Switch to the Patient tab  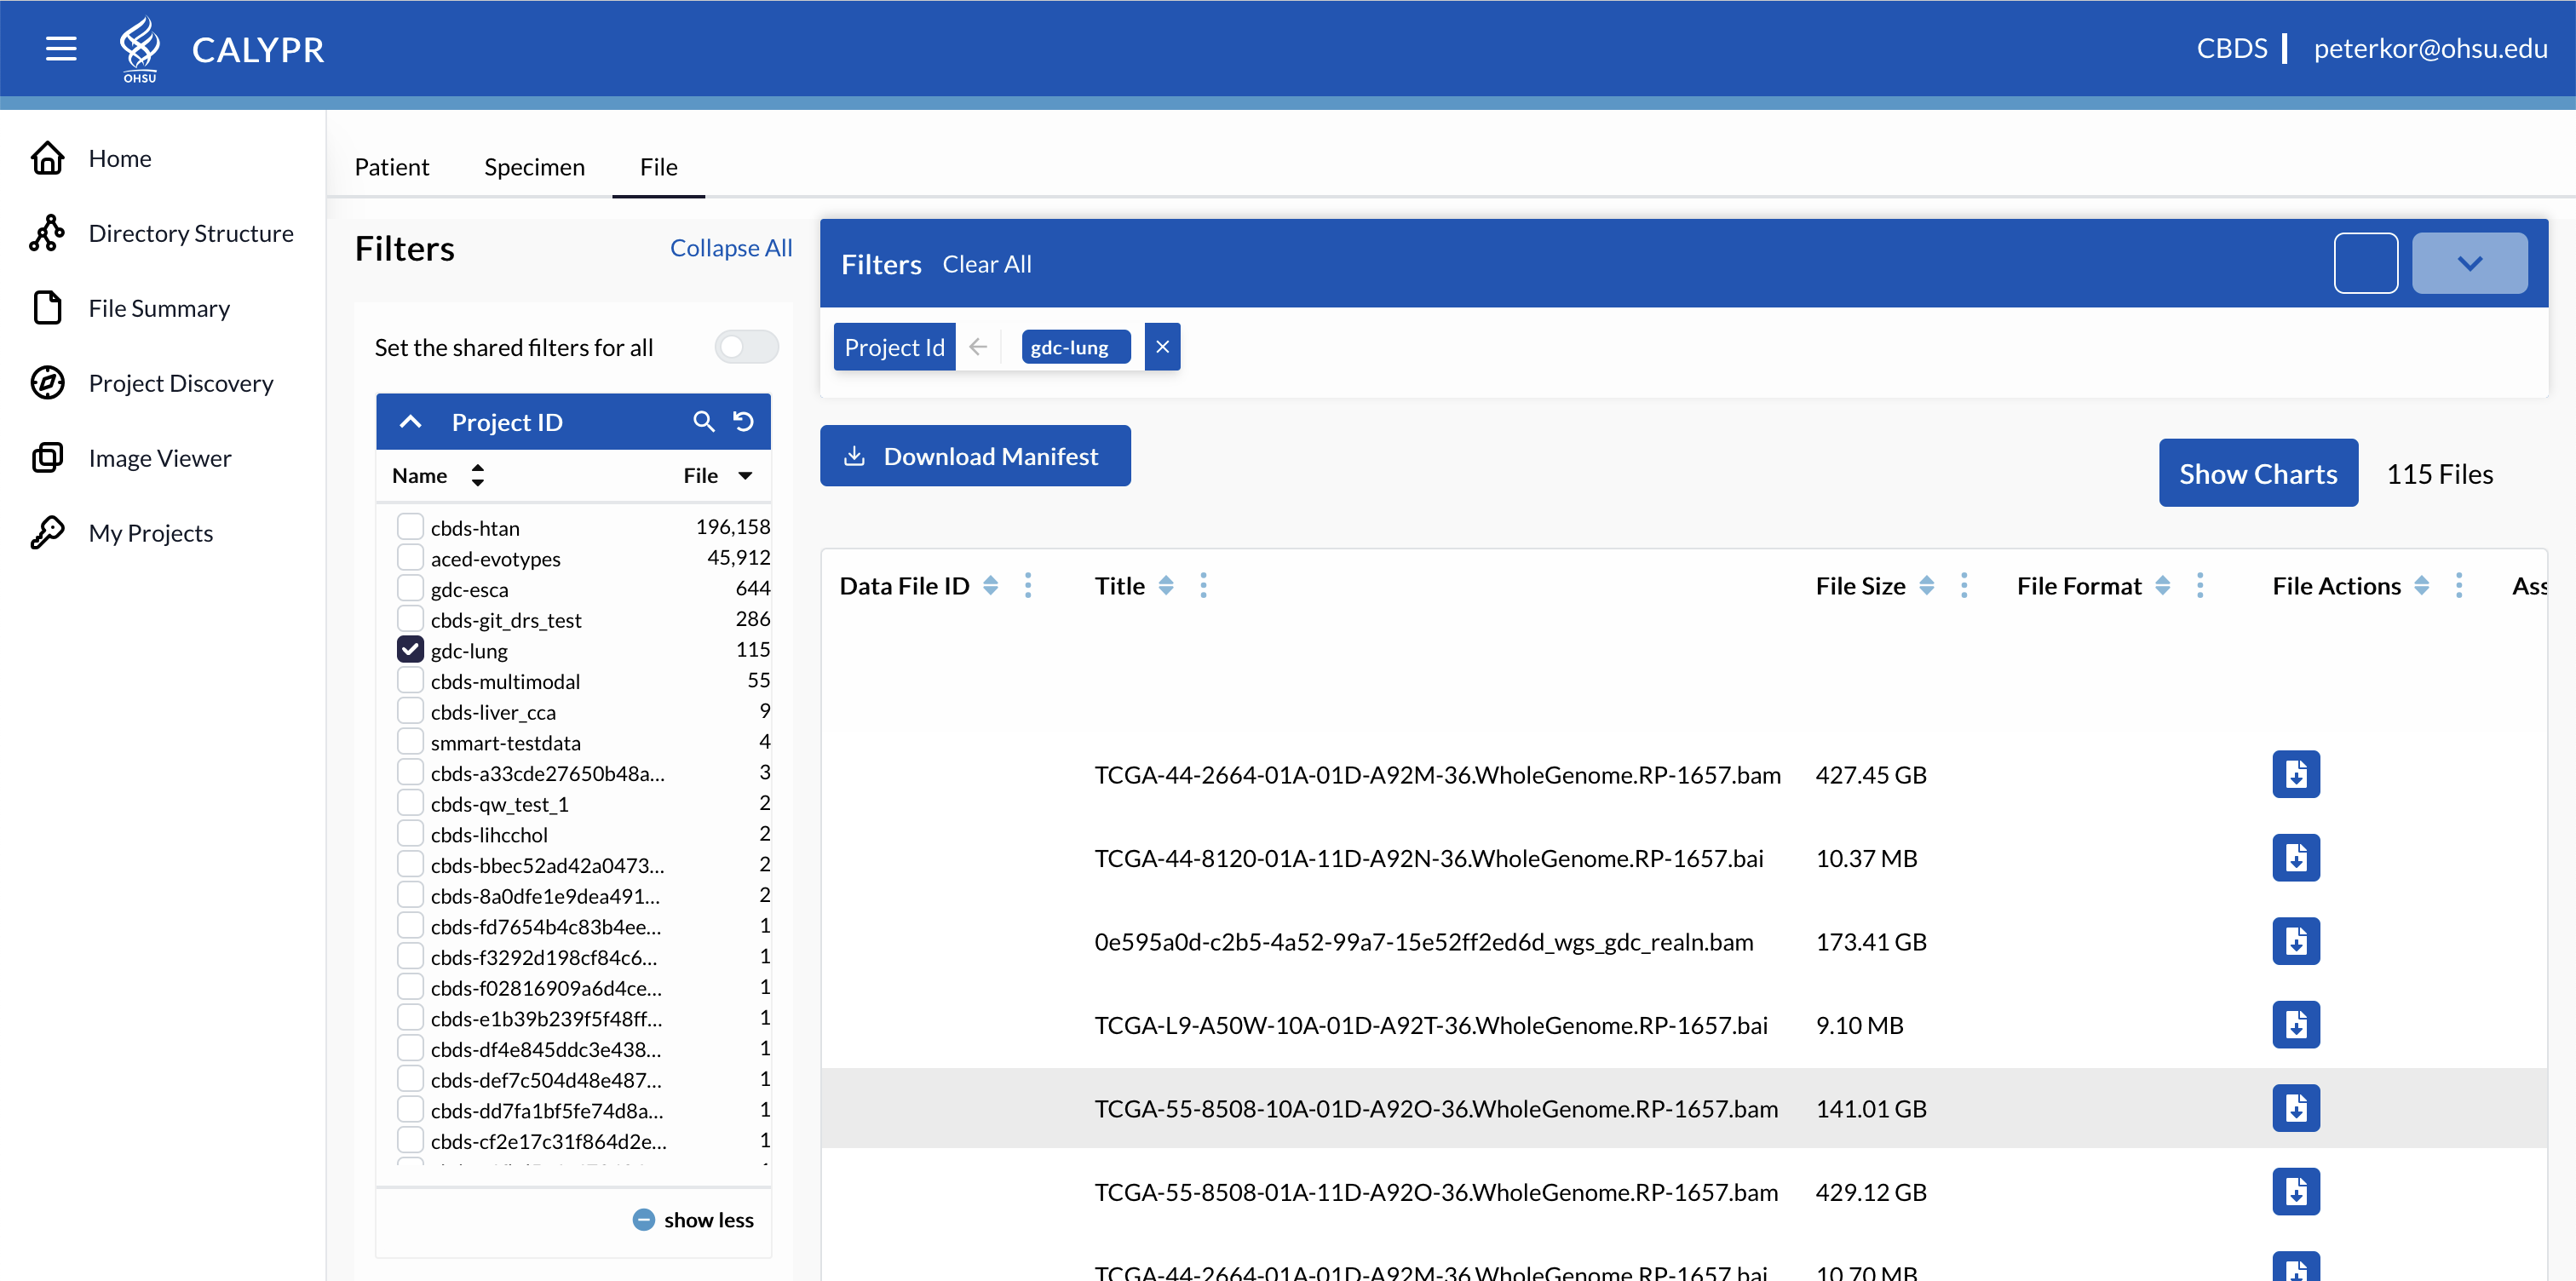point(391,166)
